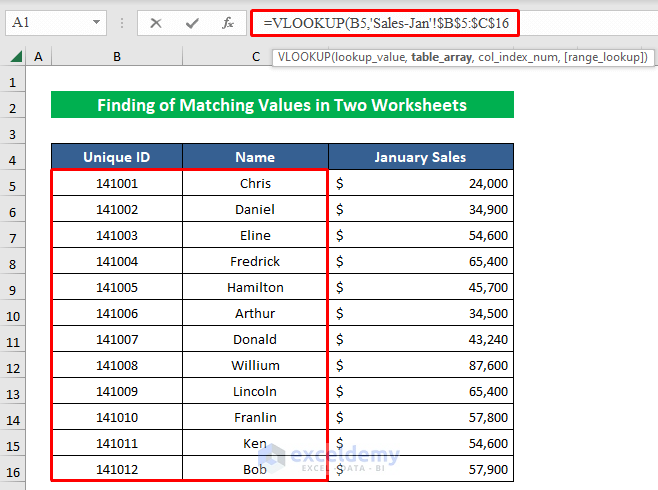Expand the Name Box dropdown arrow
Screen dimensions: 658x490
[96, 22]
